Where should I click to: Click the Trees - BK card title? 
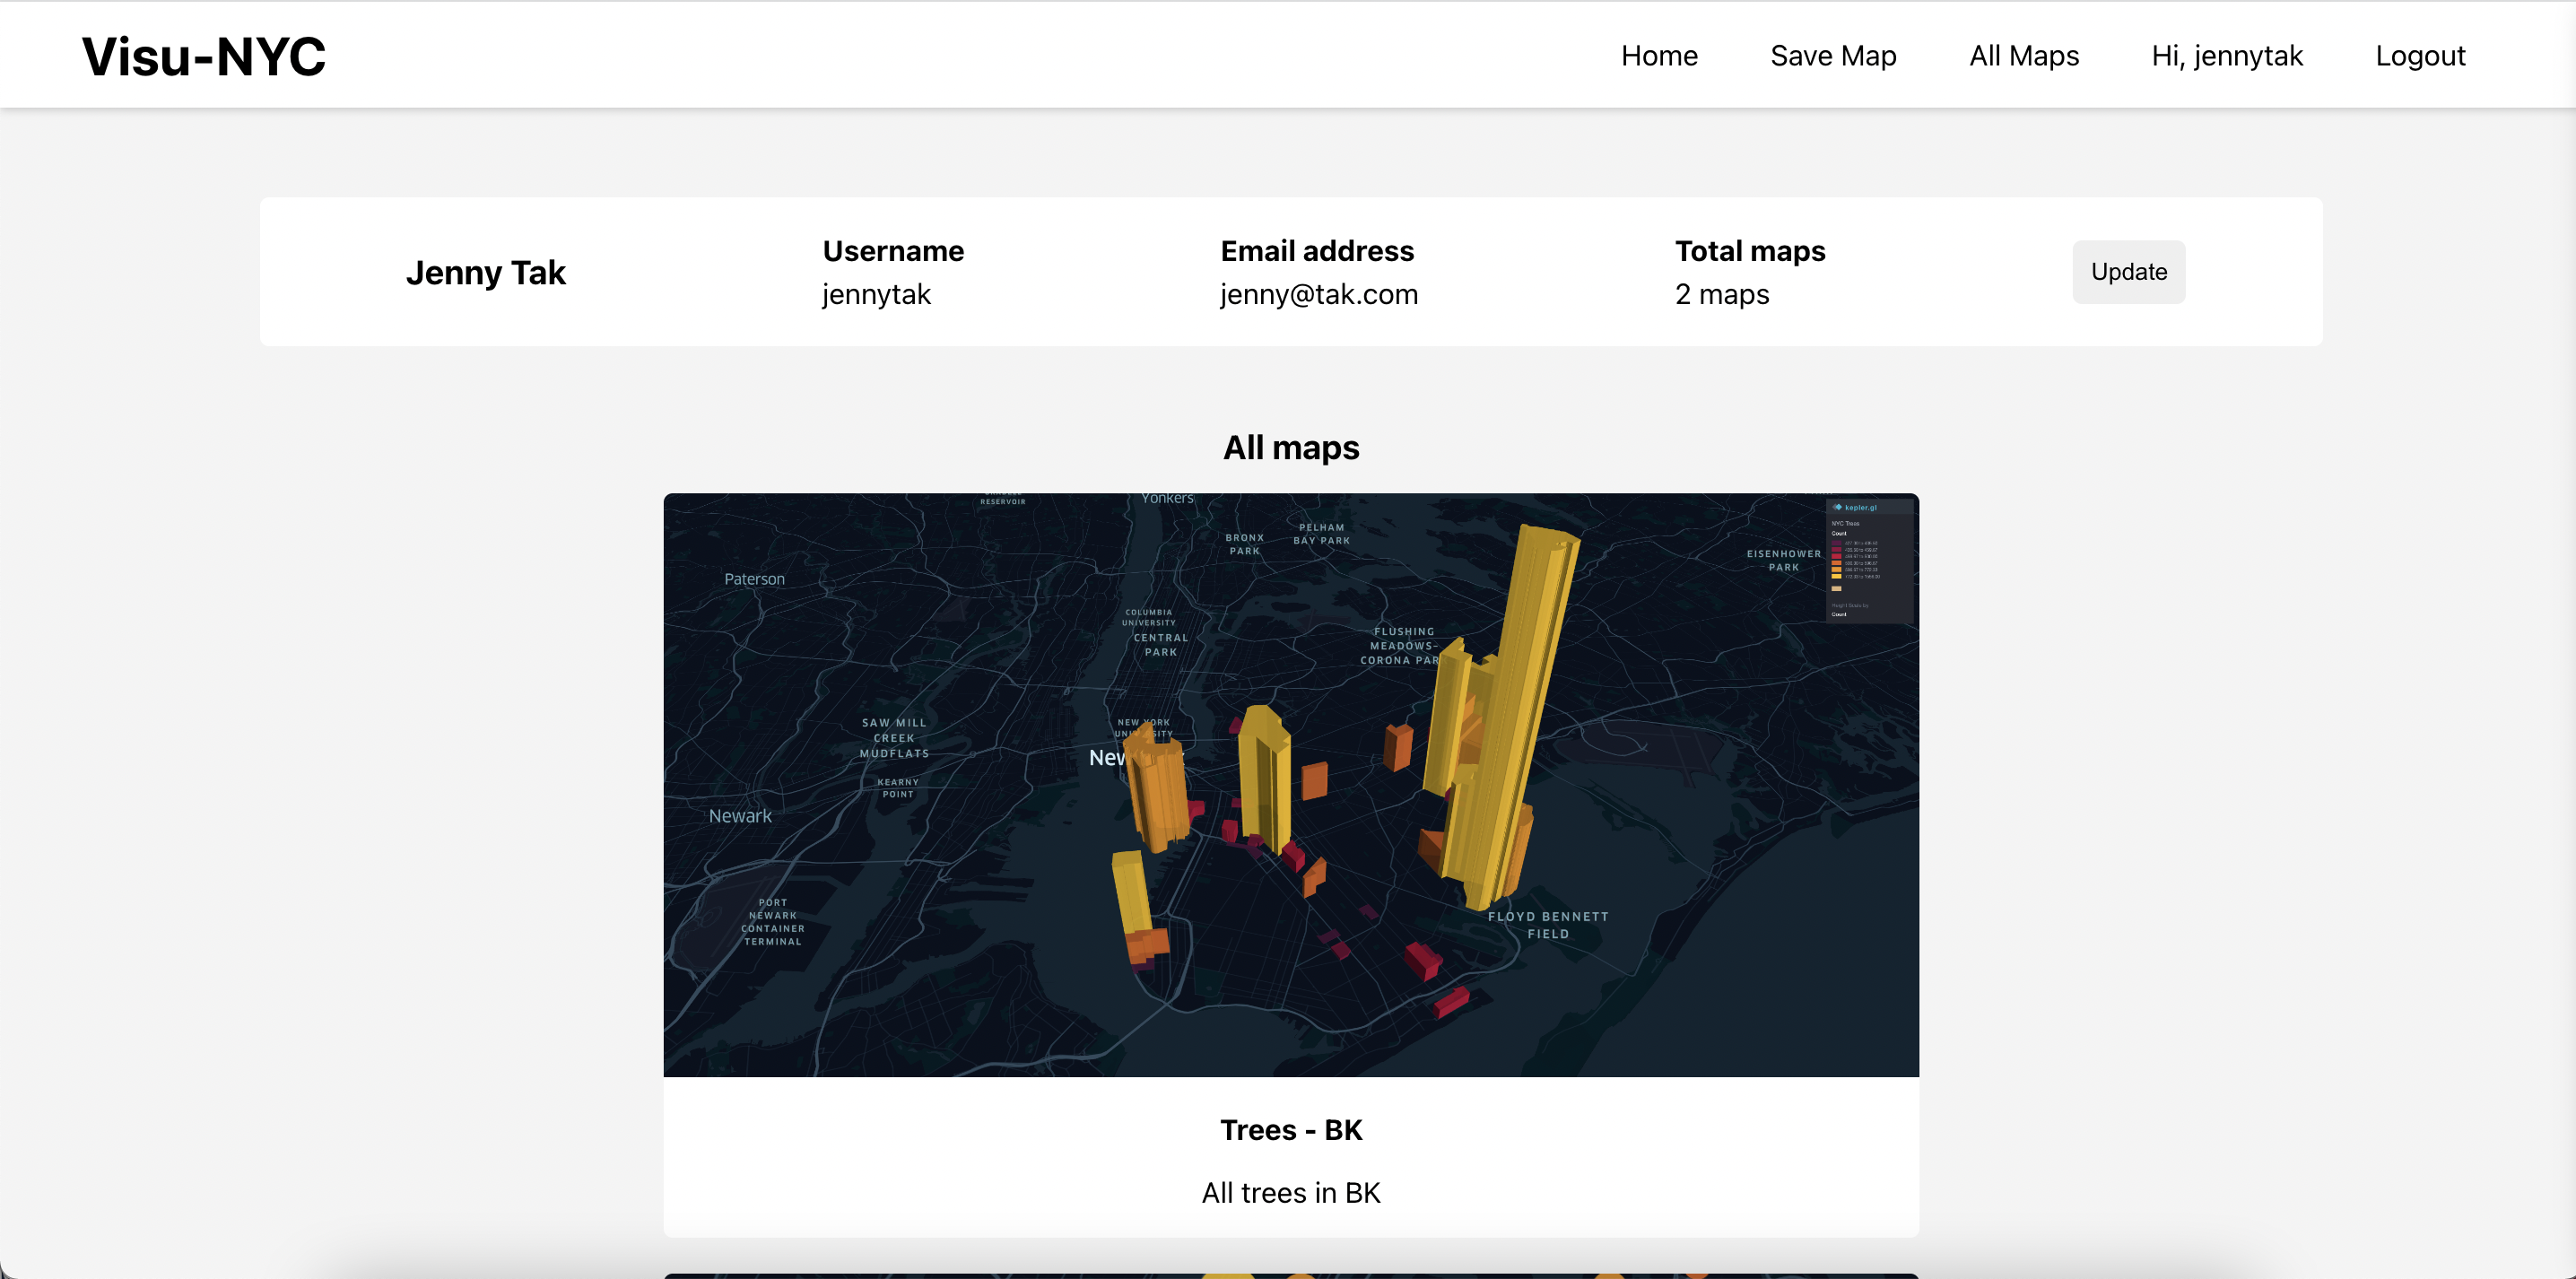pyautogui.click(x=1290, y=1130)
